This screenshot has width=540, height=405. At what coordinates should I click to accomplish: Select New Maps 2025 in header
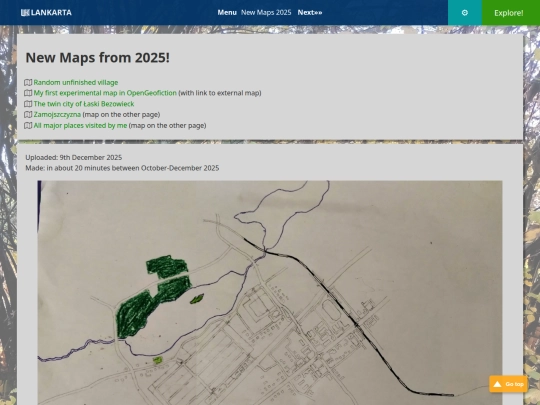click(266, 12)
